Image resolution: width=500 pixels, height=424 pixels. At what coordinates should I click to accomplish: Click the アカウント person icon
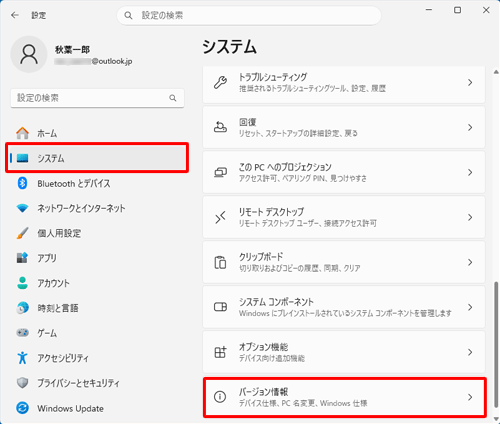pos(22,283)
